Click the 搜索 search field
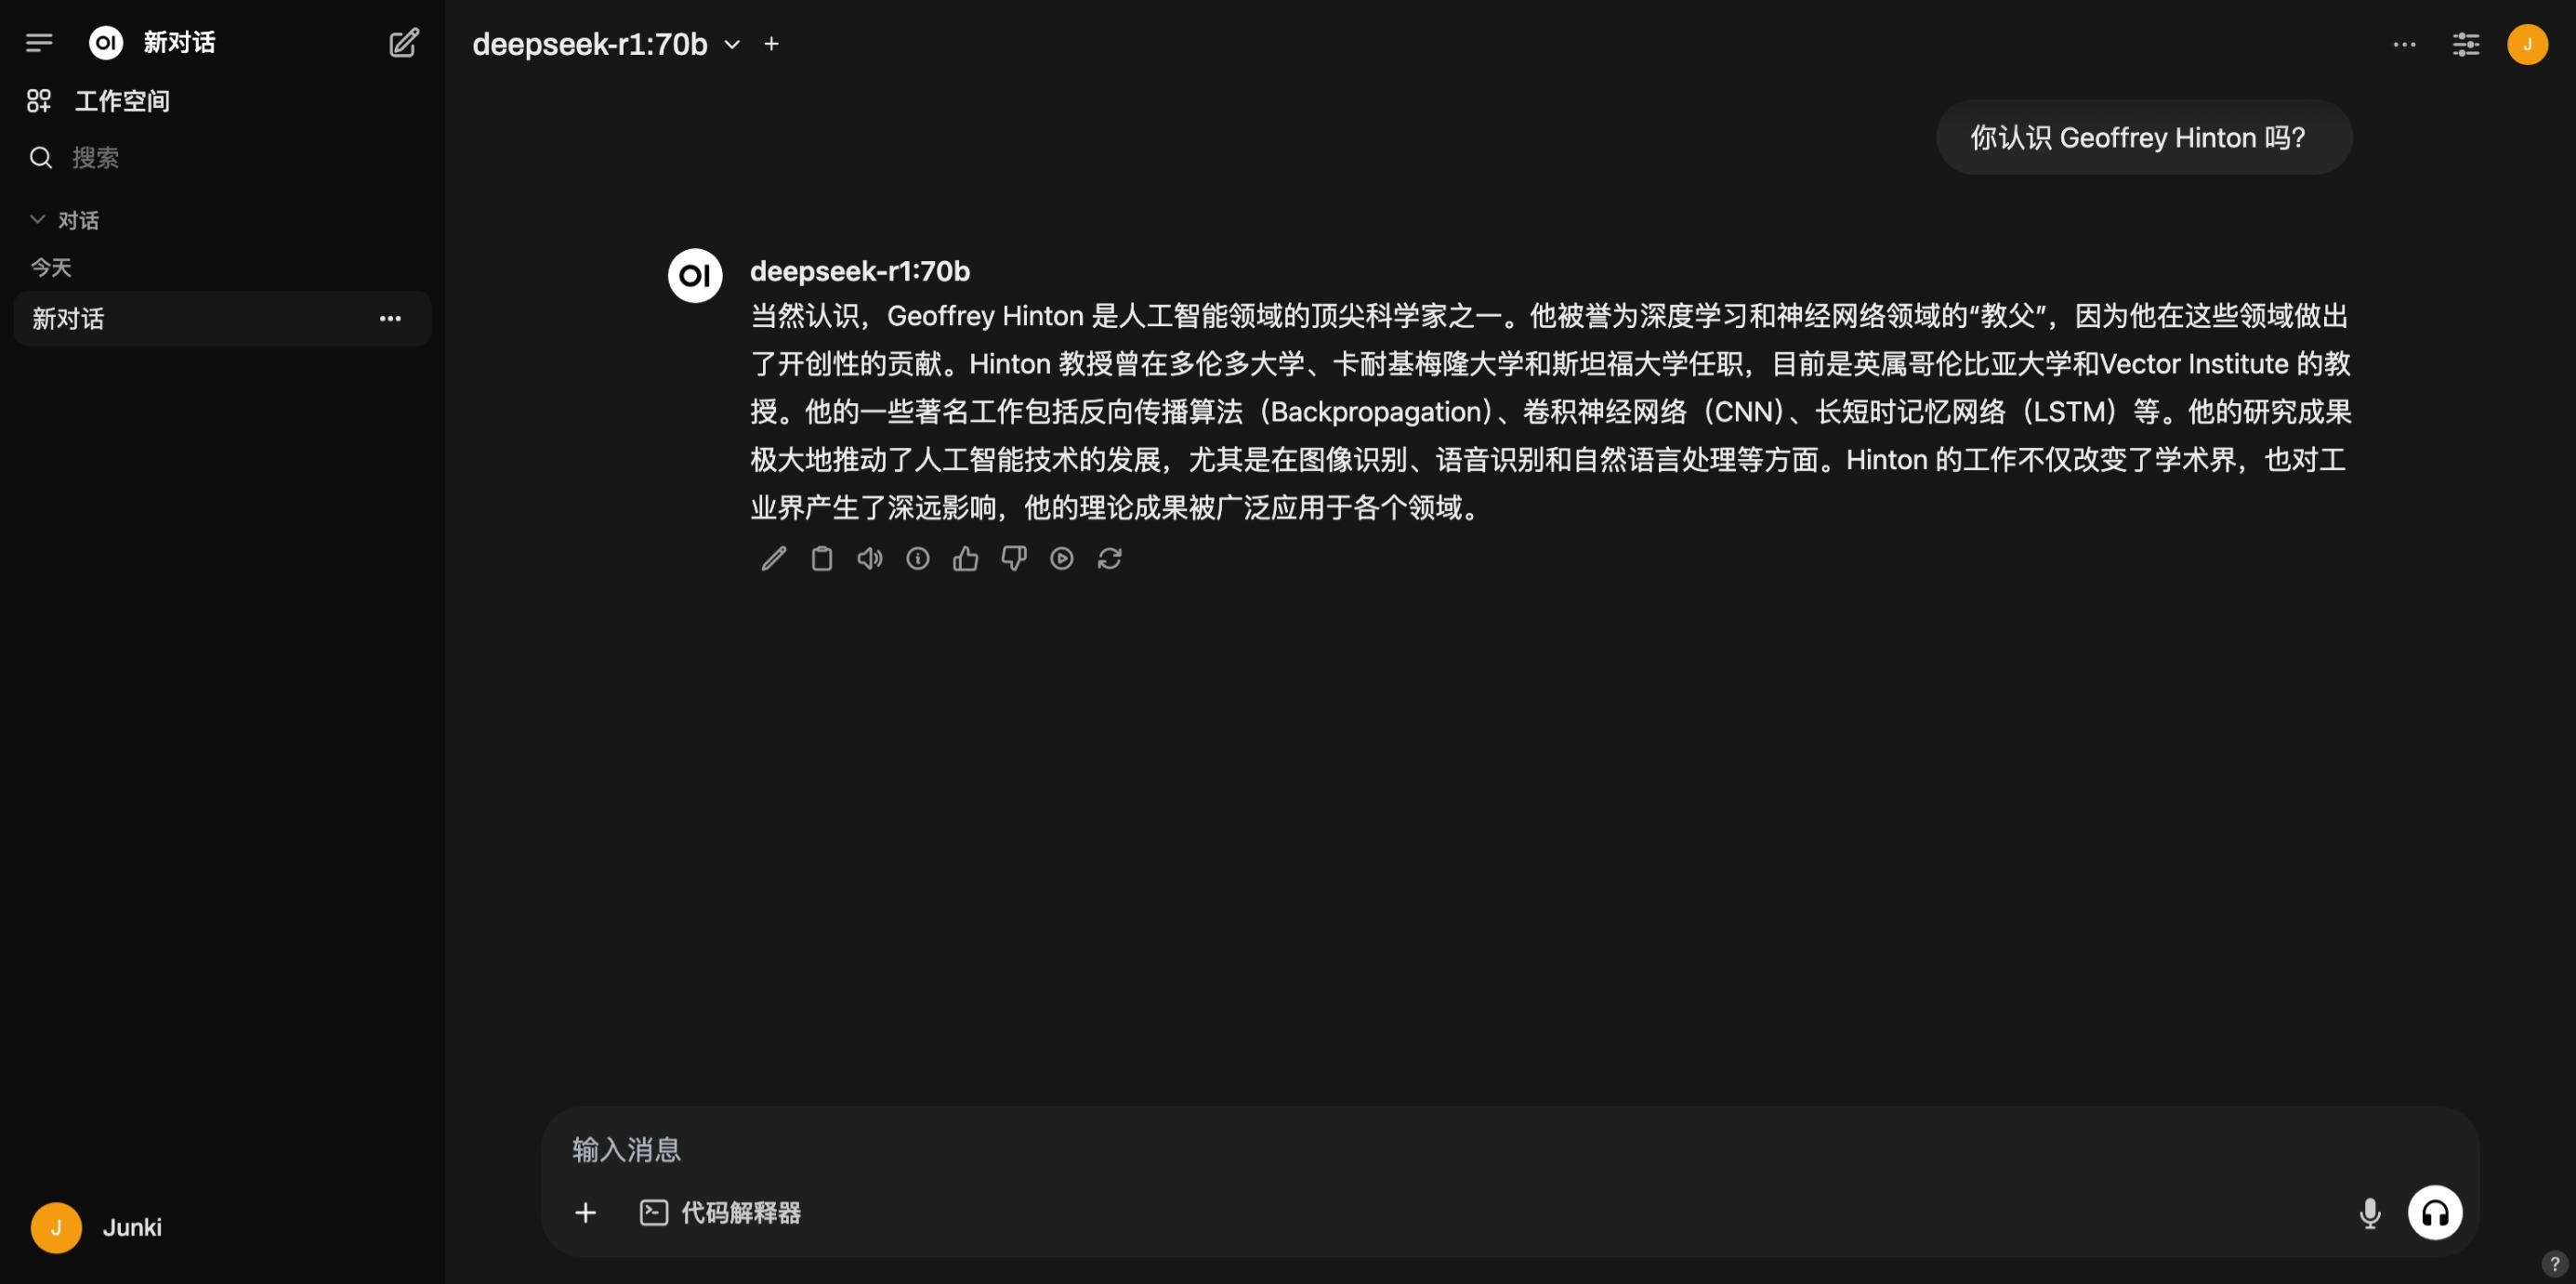 (222, 157)
